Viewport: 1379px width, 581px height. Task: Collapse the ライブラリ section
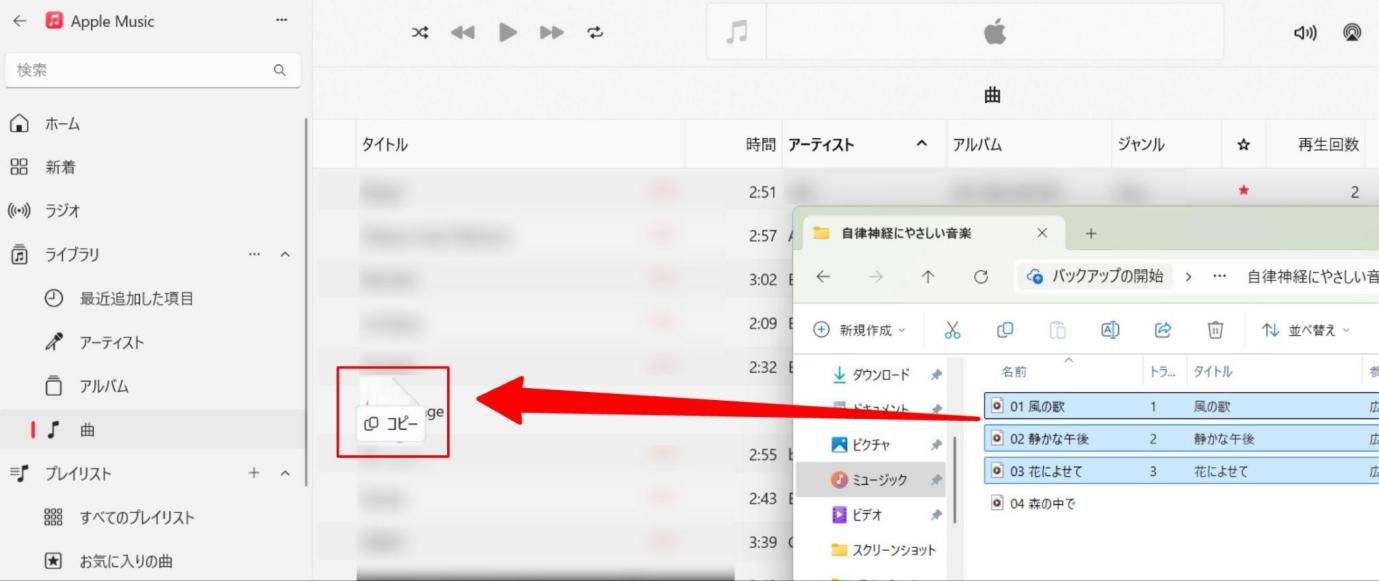[284, 255]
